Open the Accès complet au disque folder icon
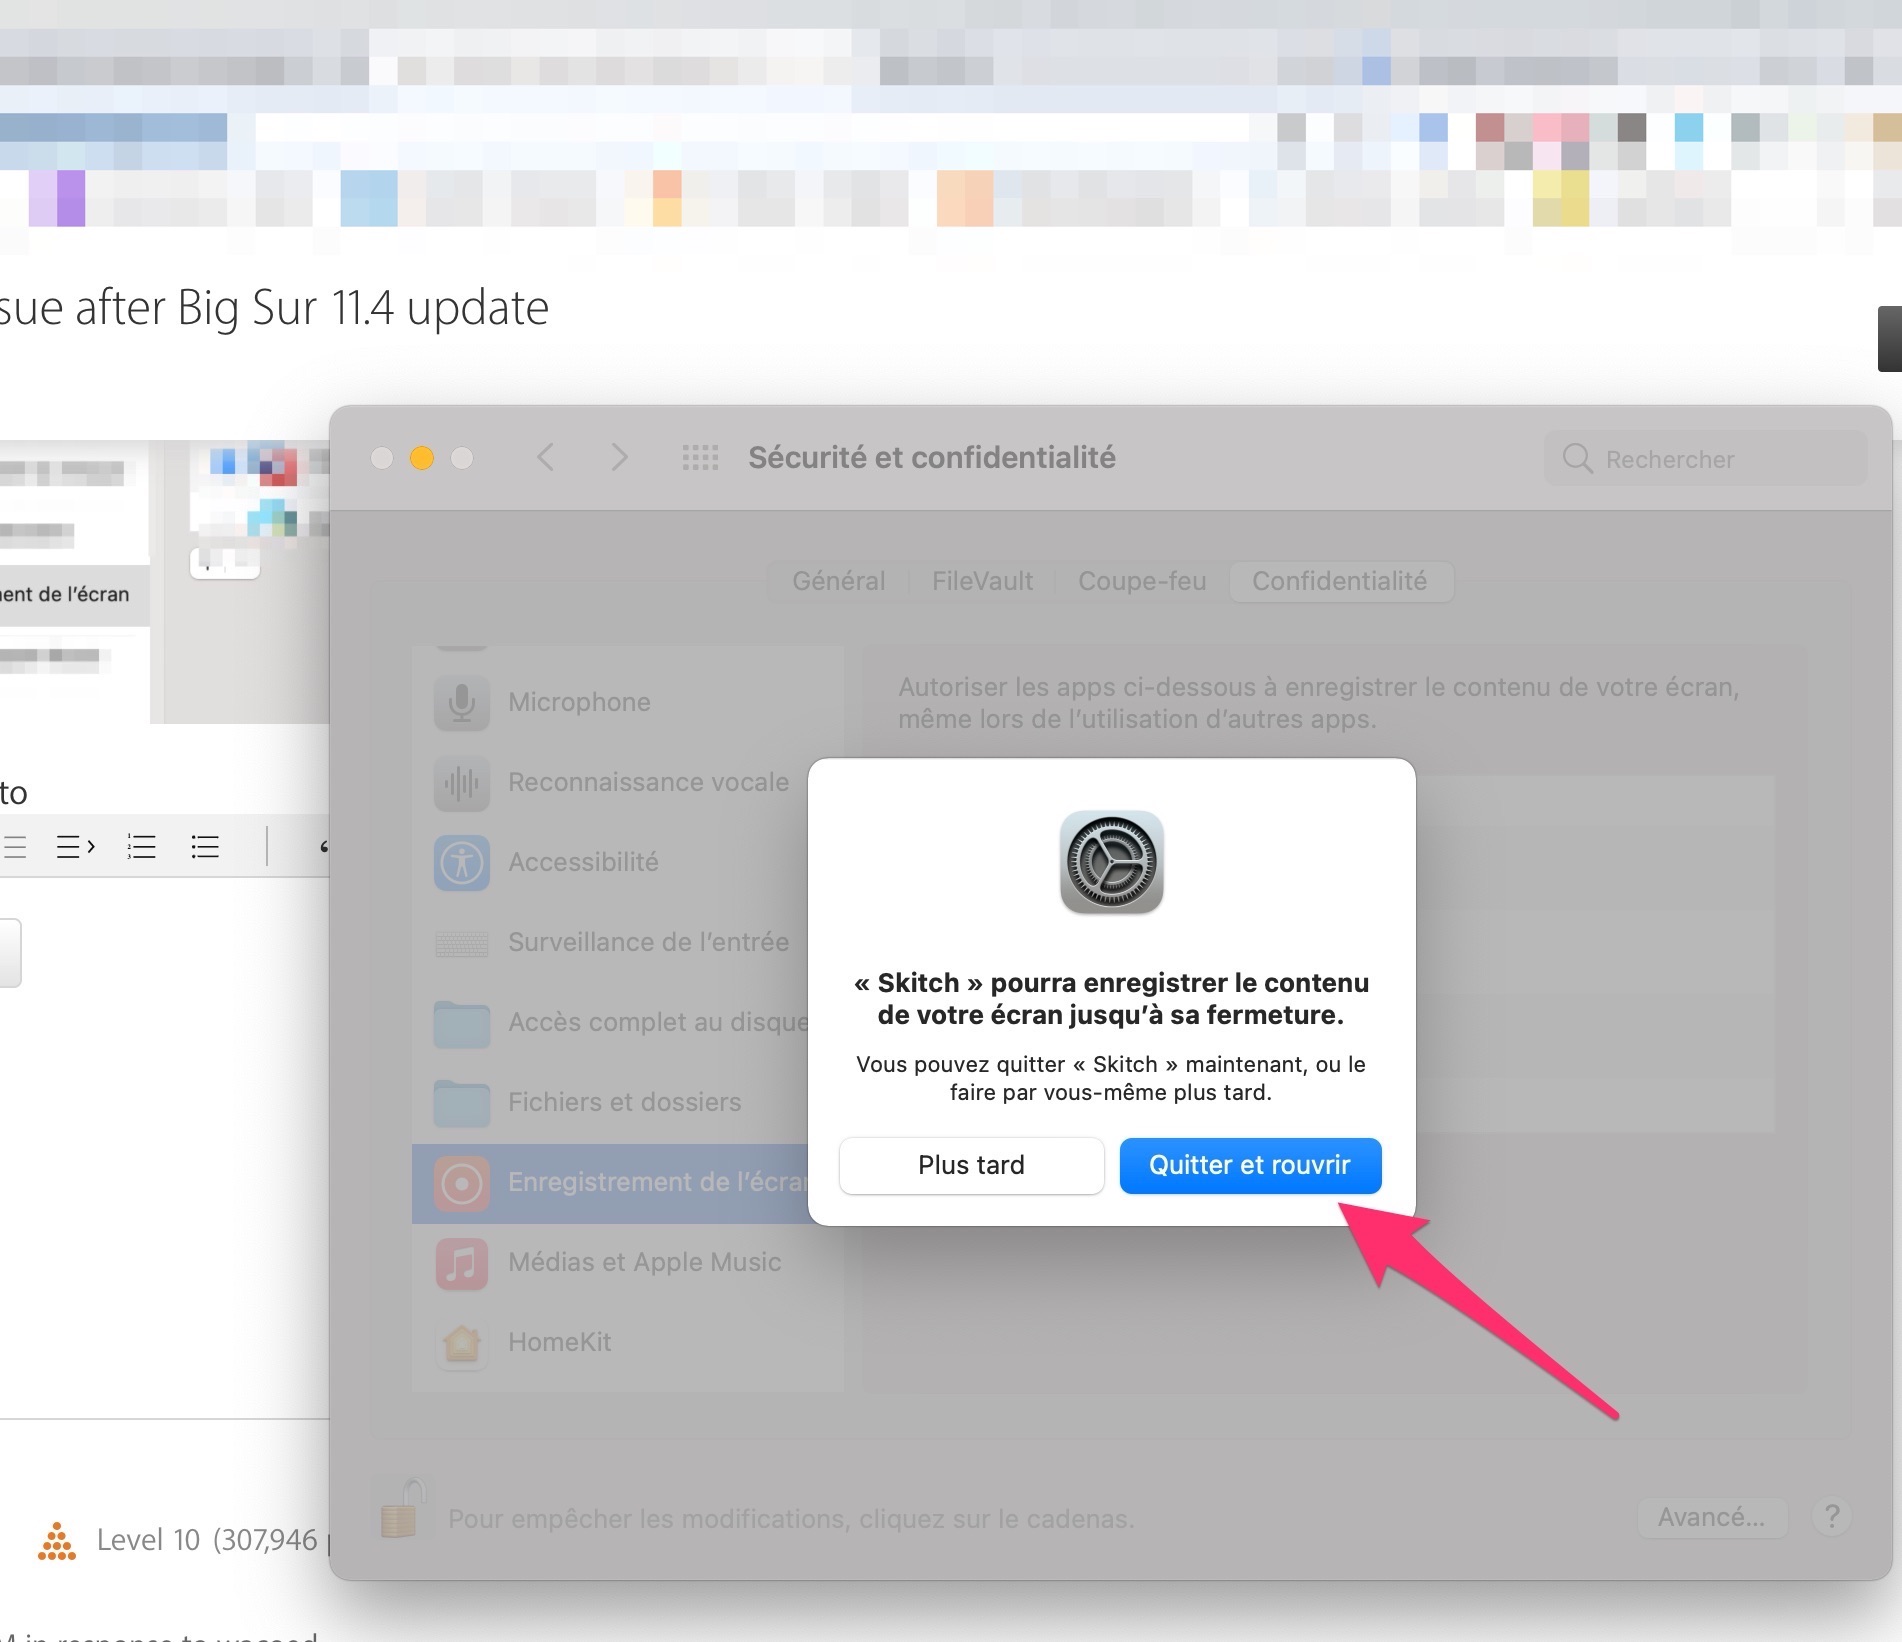This screenshot has height=1642, width=1902. [461, 1023]
